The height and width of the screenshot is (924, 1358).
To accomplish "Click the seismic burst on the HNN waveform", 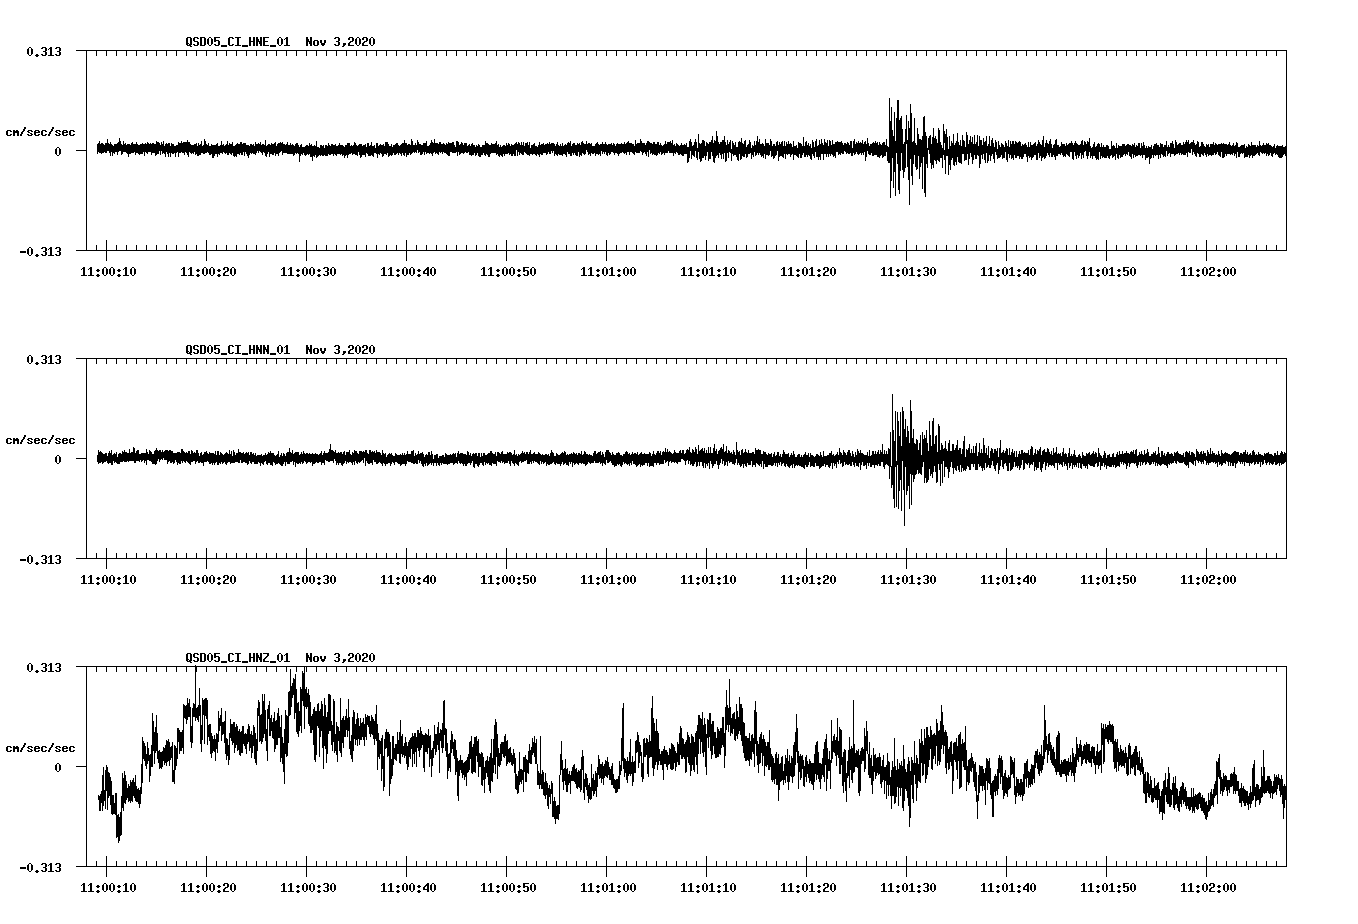I will pos(901,458).
